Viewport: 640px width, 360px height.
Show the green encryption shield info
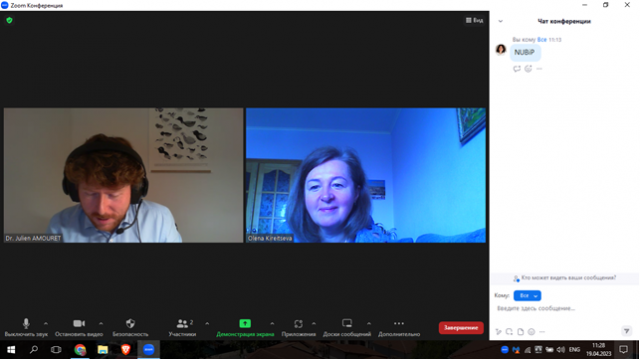(x=9, y=20)
